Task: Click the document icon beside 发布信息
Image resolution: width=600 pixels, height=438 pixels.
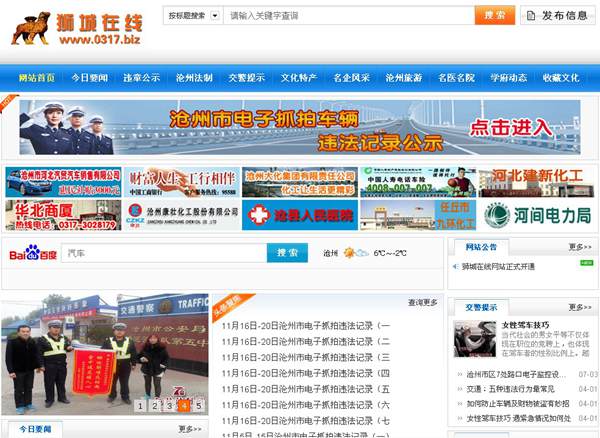Action: coord(531,16)
